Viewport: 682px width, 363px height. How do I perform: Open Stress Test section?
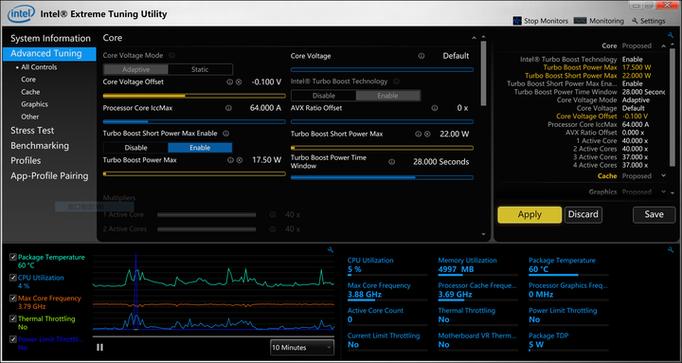32,130
